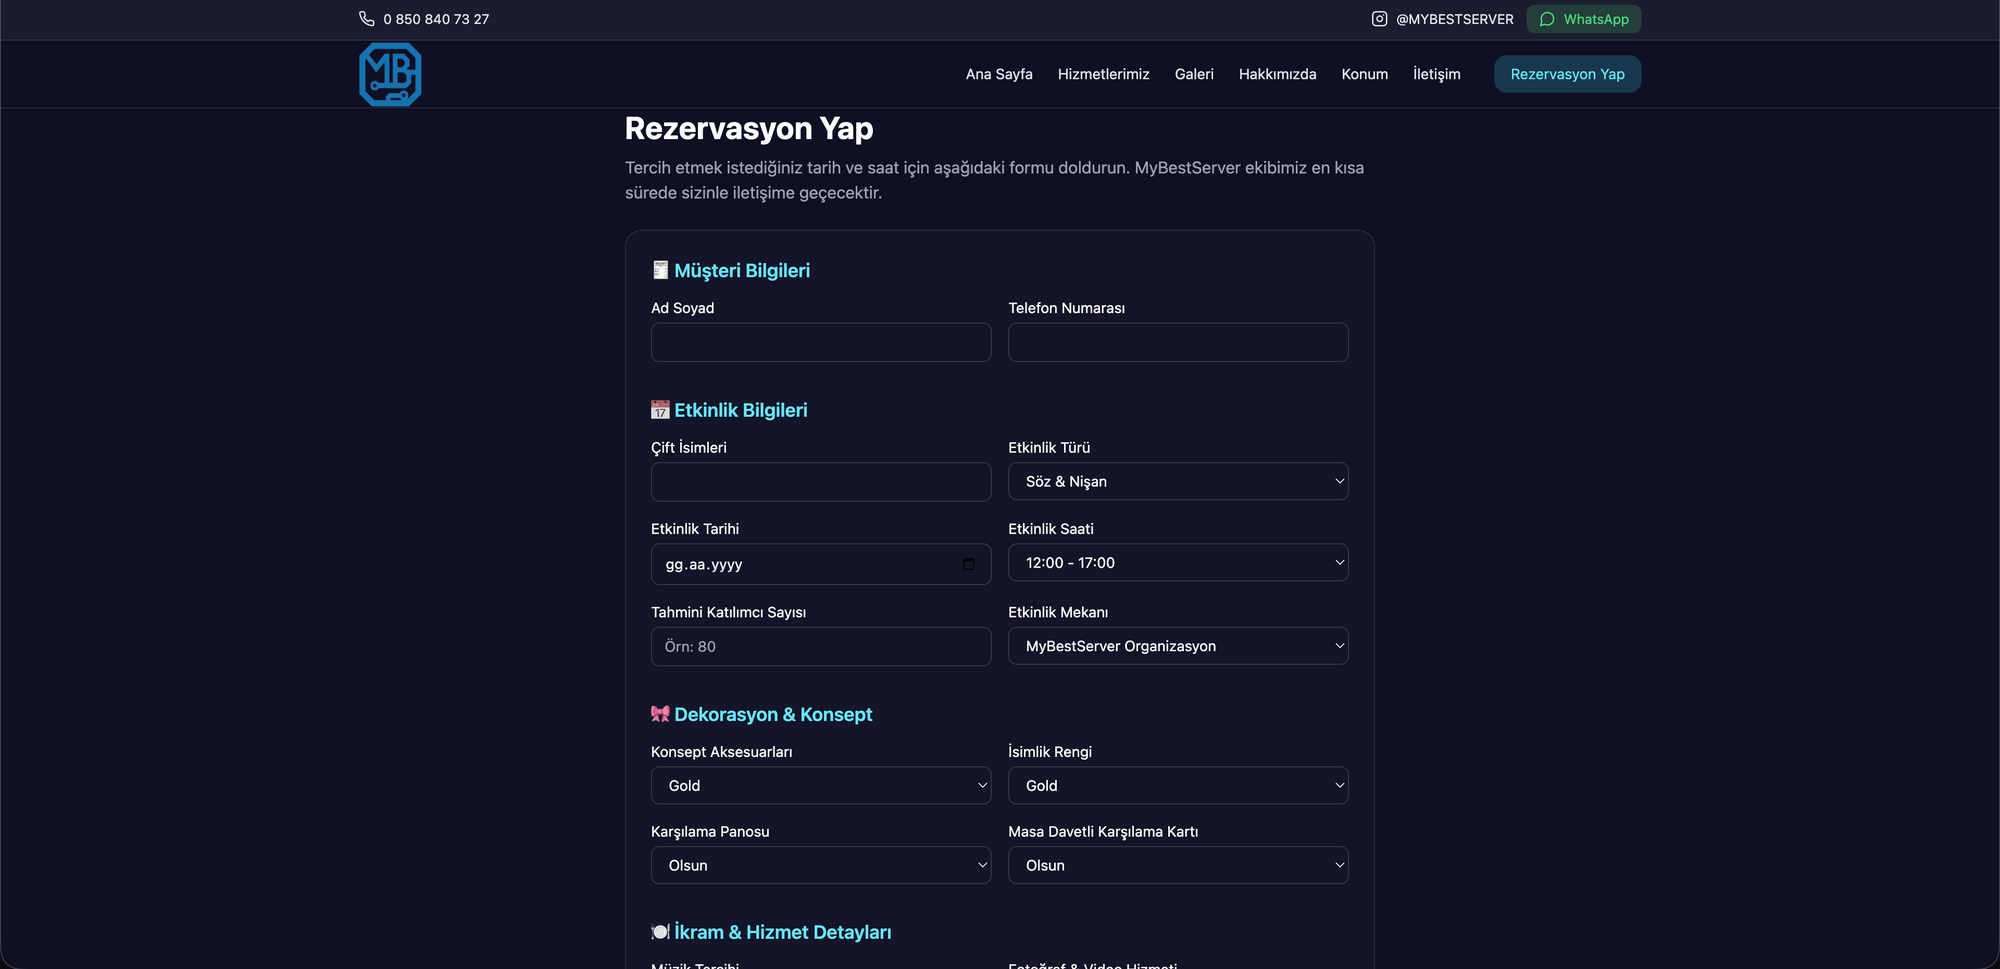Open the Etkinlik Mekanı dropdown
Screen dimensions: 2000x969
pyautogui.click(x=1177, y=646)
